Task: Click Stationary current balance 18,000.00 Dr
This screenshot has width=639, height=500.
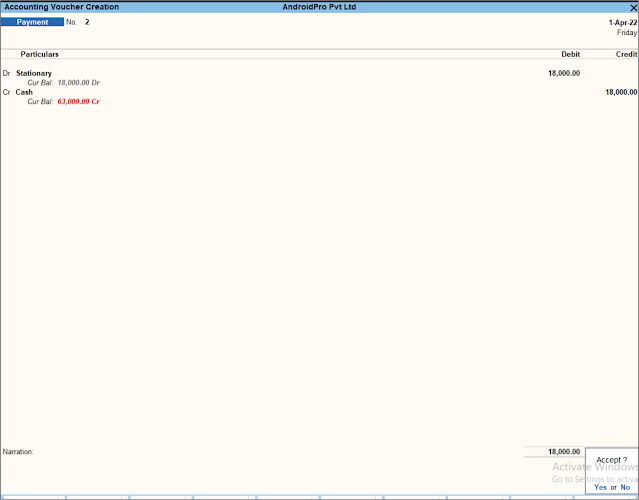Action: (79, 83)
